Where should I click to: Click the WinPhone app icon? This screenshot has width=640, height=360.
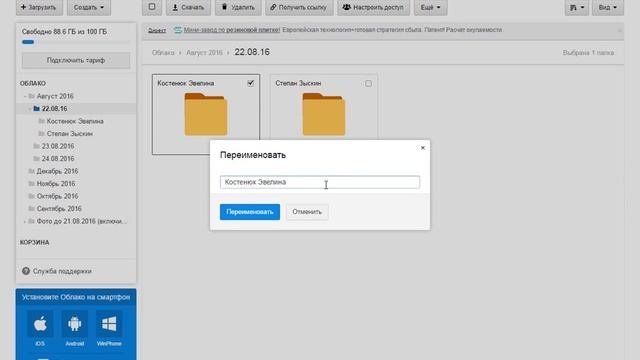point(109,324)
